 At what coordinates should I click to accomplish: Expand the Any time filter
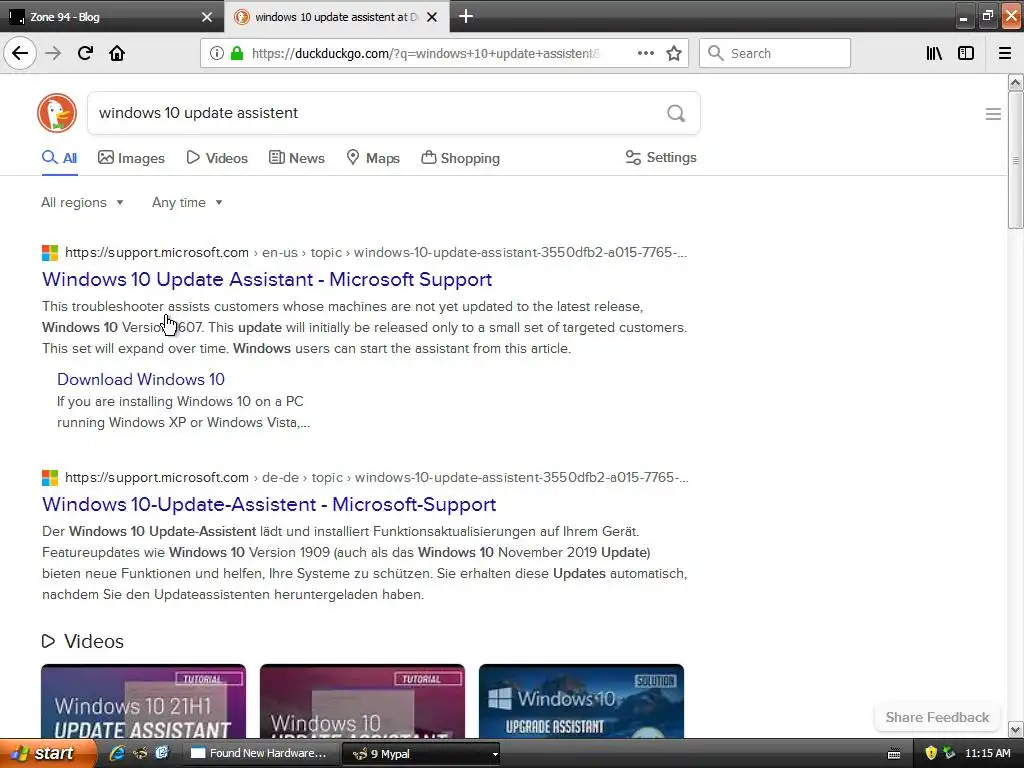(187, 202)
